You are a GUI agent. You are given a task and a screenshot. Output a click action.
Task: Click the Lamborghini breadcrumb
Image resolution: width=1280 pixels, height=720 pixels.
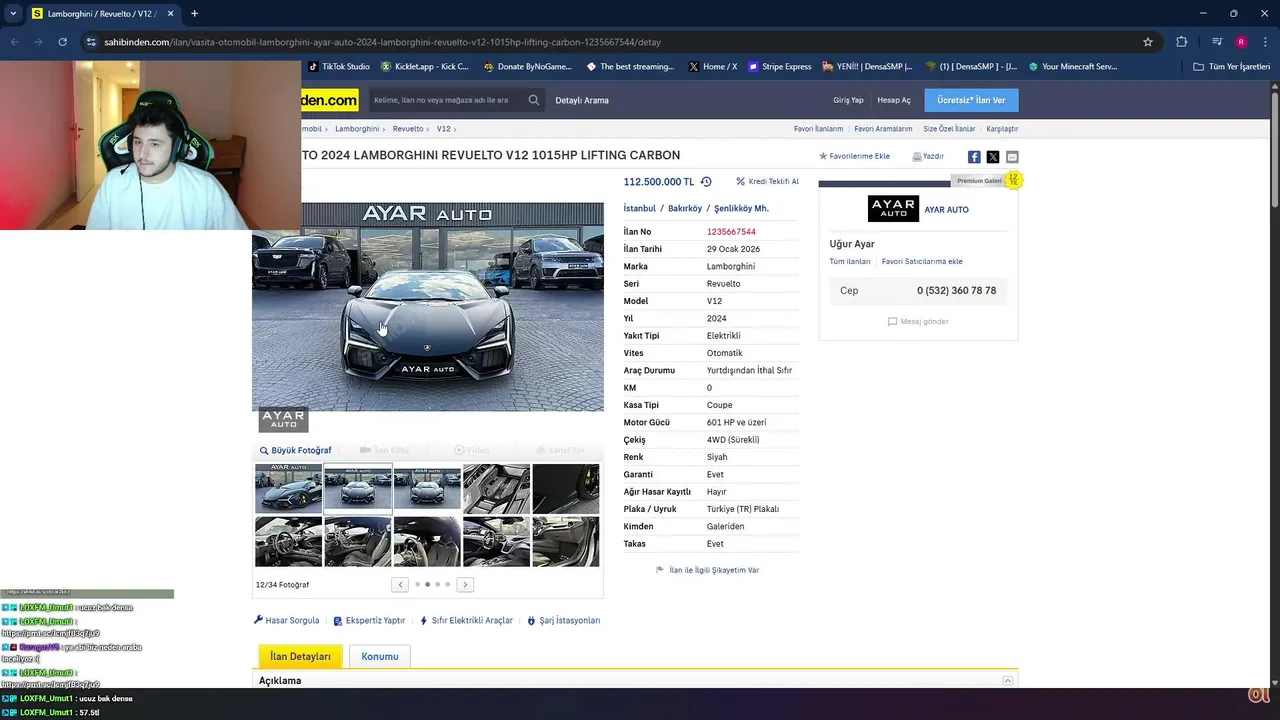pyautogui.click(x=357, y=129)
